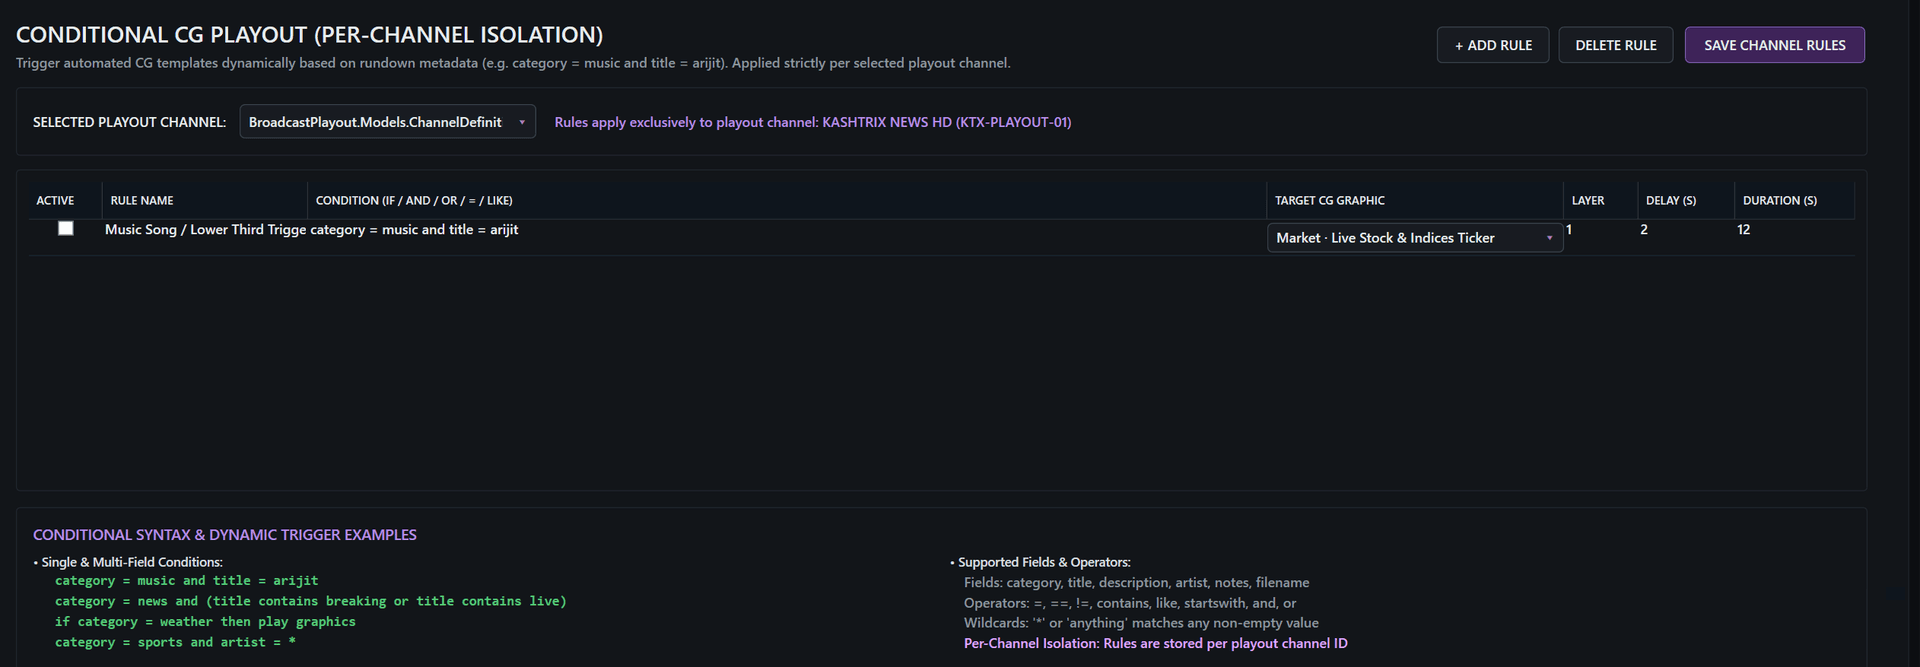Click the 'Fields: category, title, description' line
The height and width of the screenshot is (667, 1920).
point(1136,583)
